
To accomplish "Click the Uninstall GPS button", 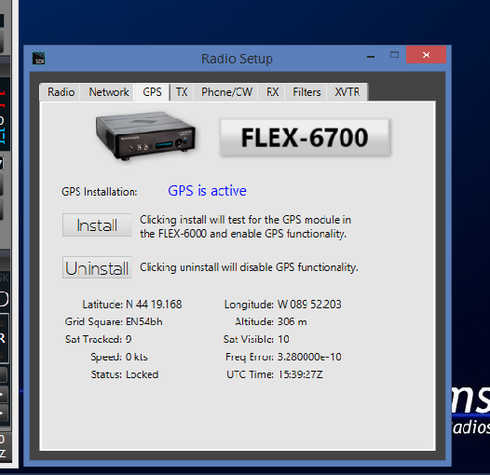I will [x=97, y=268].
